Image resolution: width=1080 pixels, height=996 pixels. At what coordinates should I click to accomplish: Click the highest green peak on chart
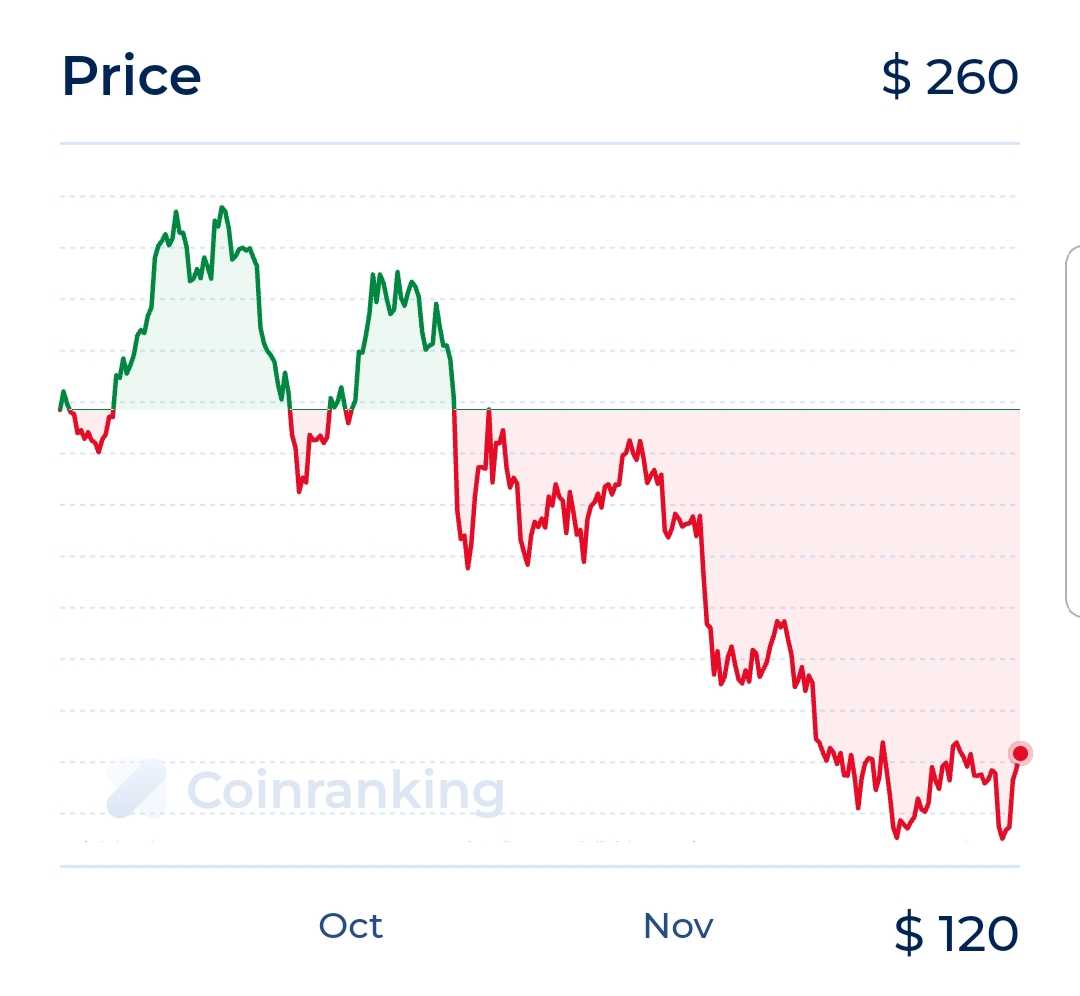(x=222, y=208)
